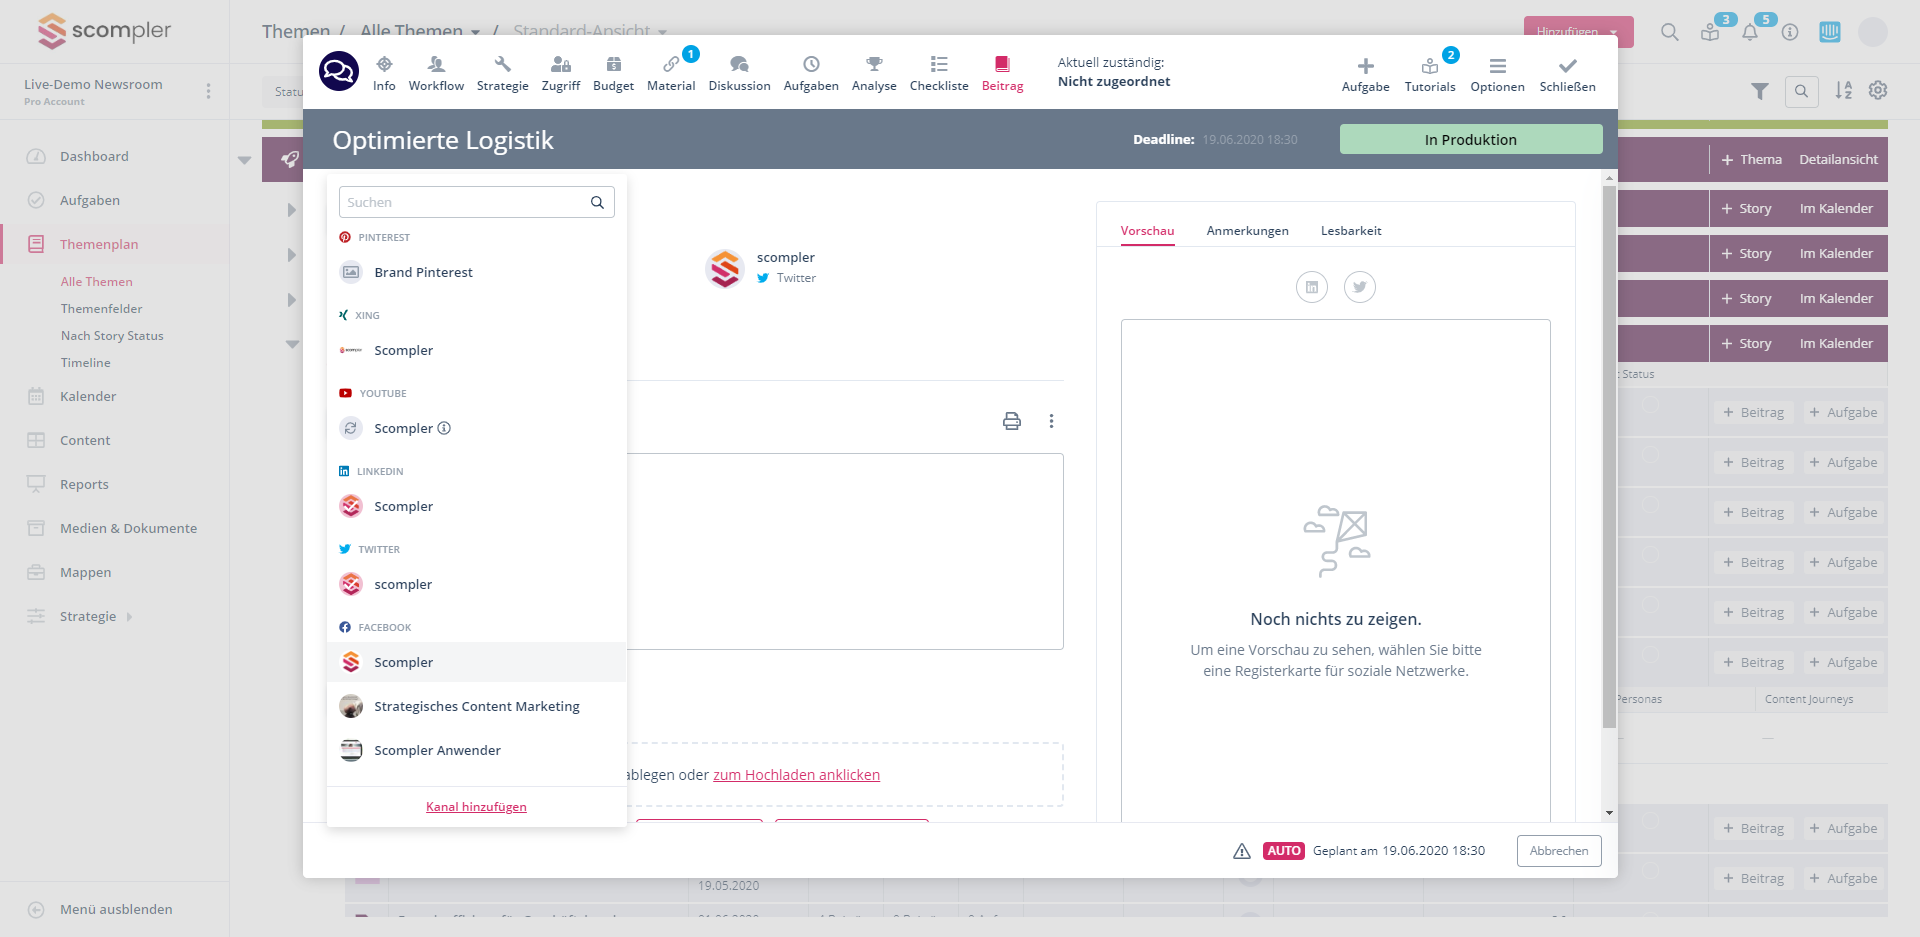Switch to the Anmerkungen tab

pyautogui.click(x=1247, y=231)
